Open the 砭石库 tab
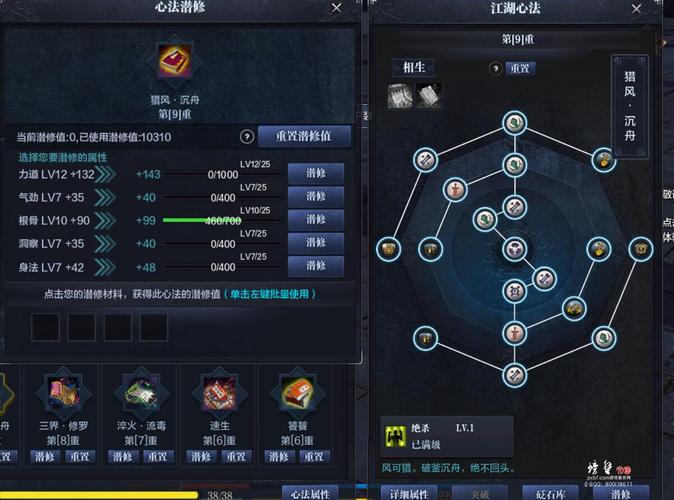 click(550, 494)
